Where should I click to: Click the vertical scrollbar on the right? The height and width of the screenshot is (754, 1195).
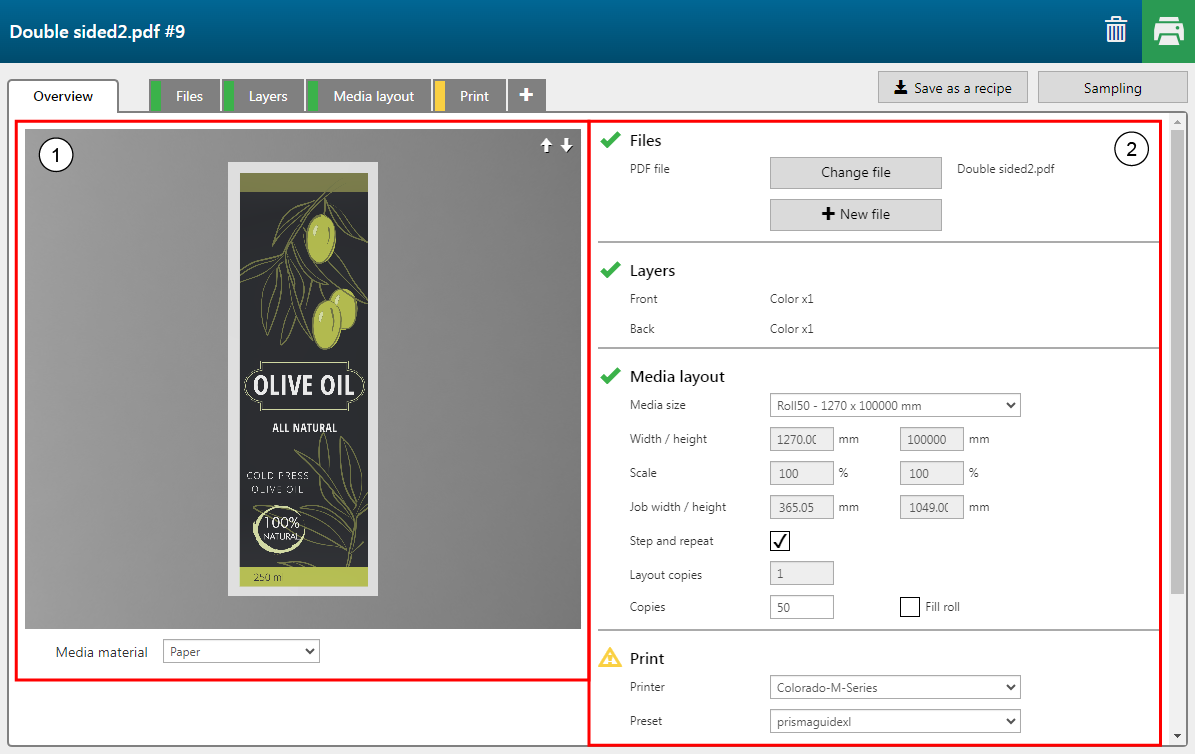click(x=1177, y=360)
